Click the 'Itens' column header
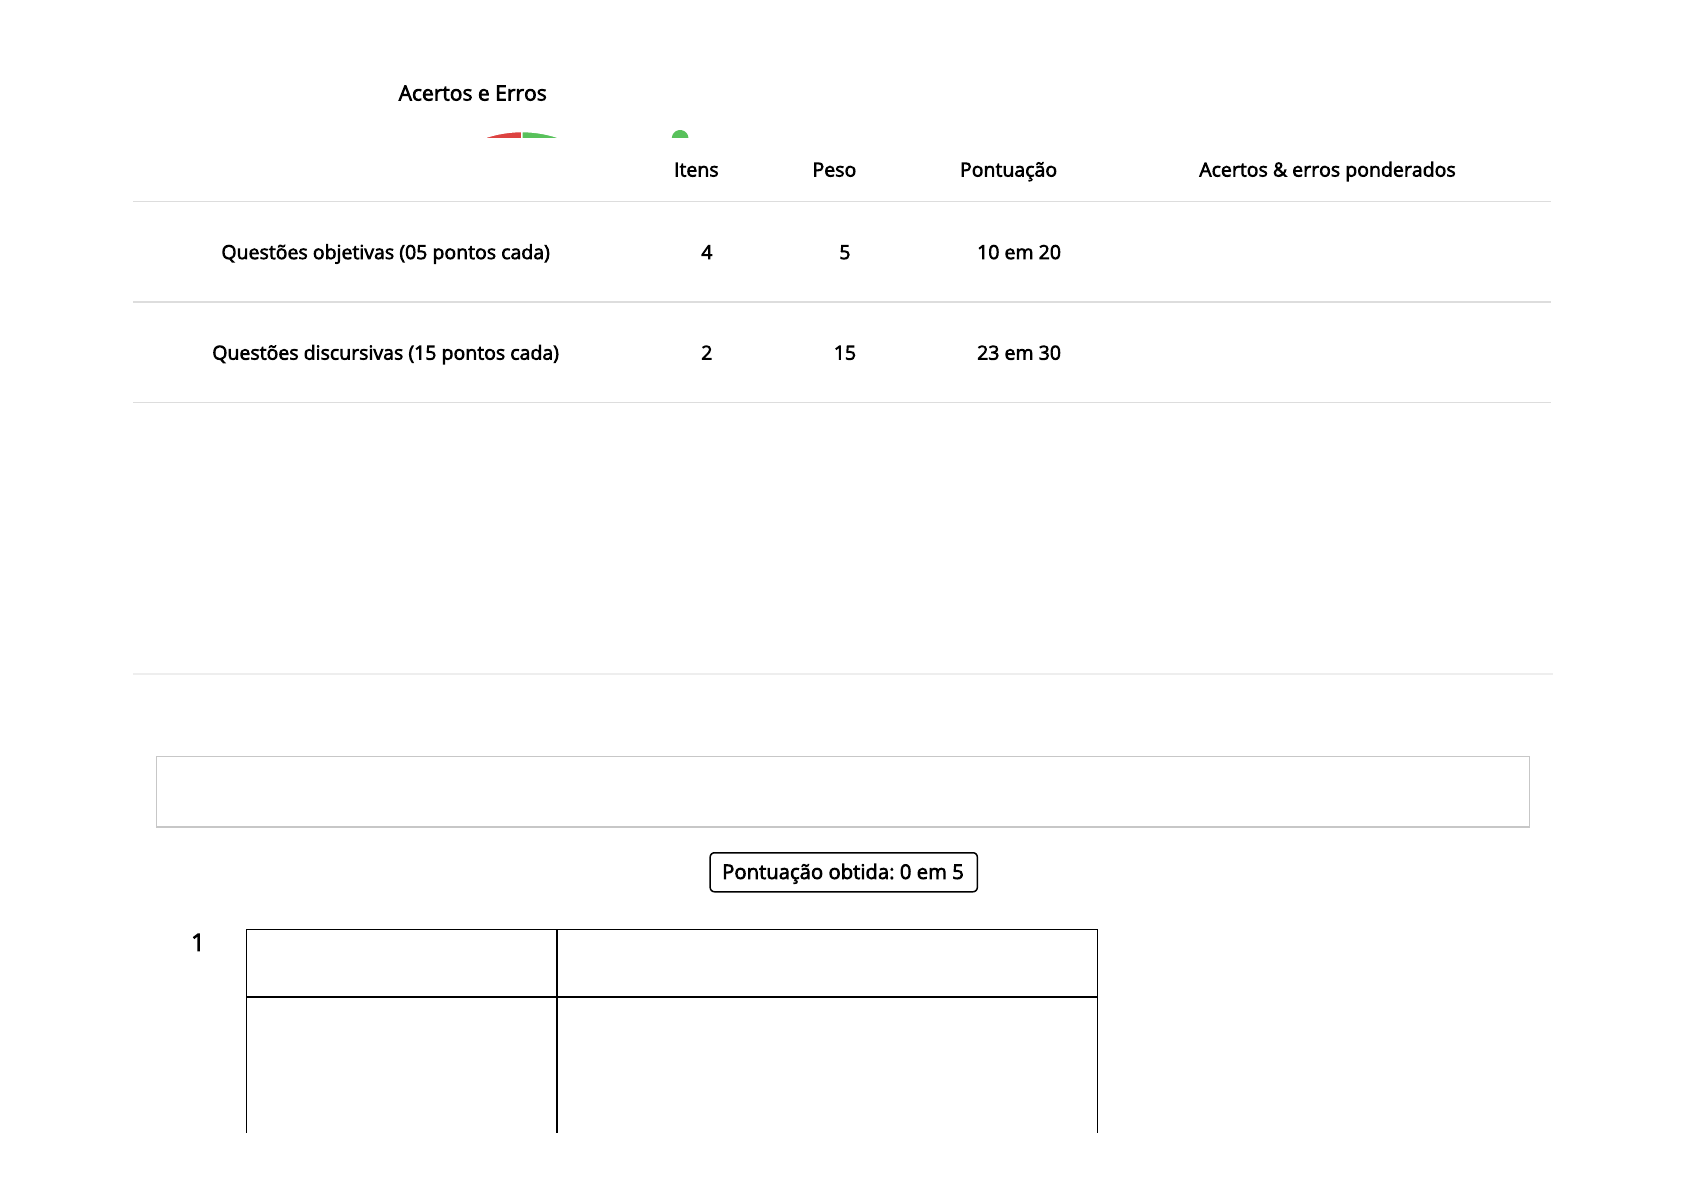This screenshot has width=1684, height=1190. coord(696,170)
